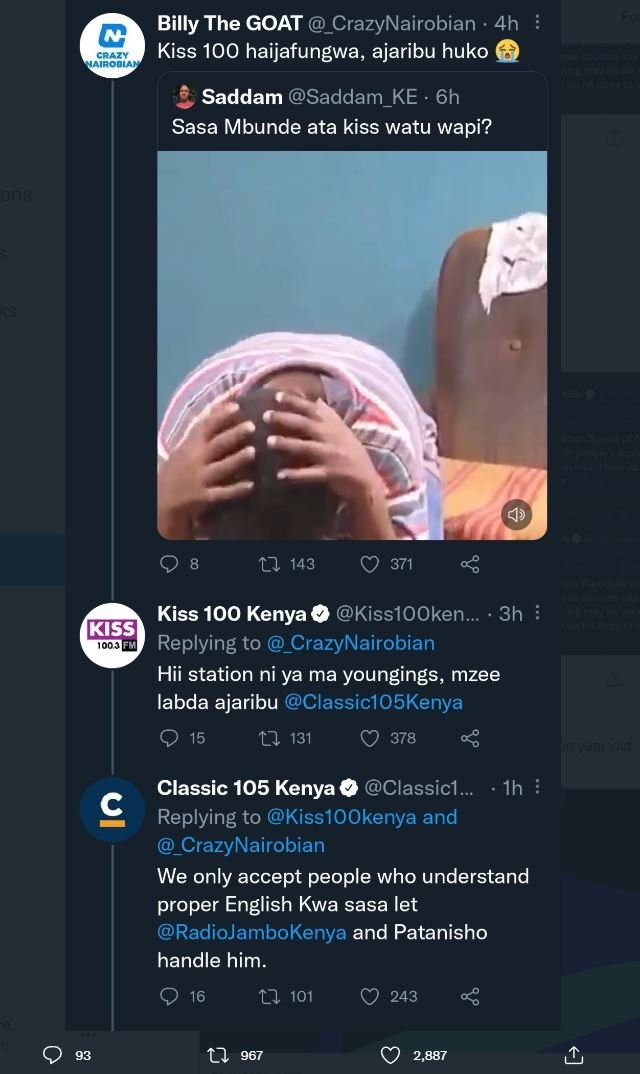The width and height of the screenshot is (640, 1074).
Task: Share Saddam's quoted tweet
Action: (468, 564)
